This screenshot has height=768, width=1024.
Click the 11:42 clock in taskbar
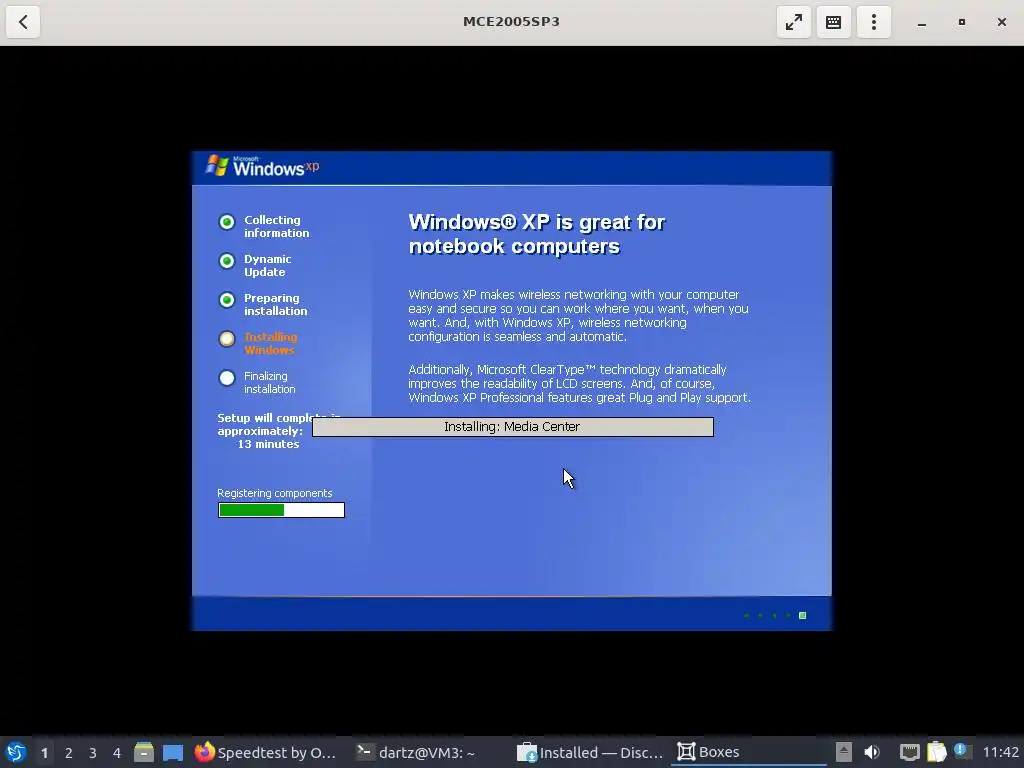[1000, 752]
